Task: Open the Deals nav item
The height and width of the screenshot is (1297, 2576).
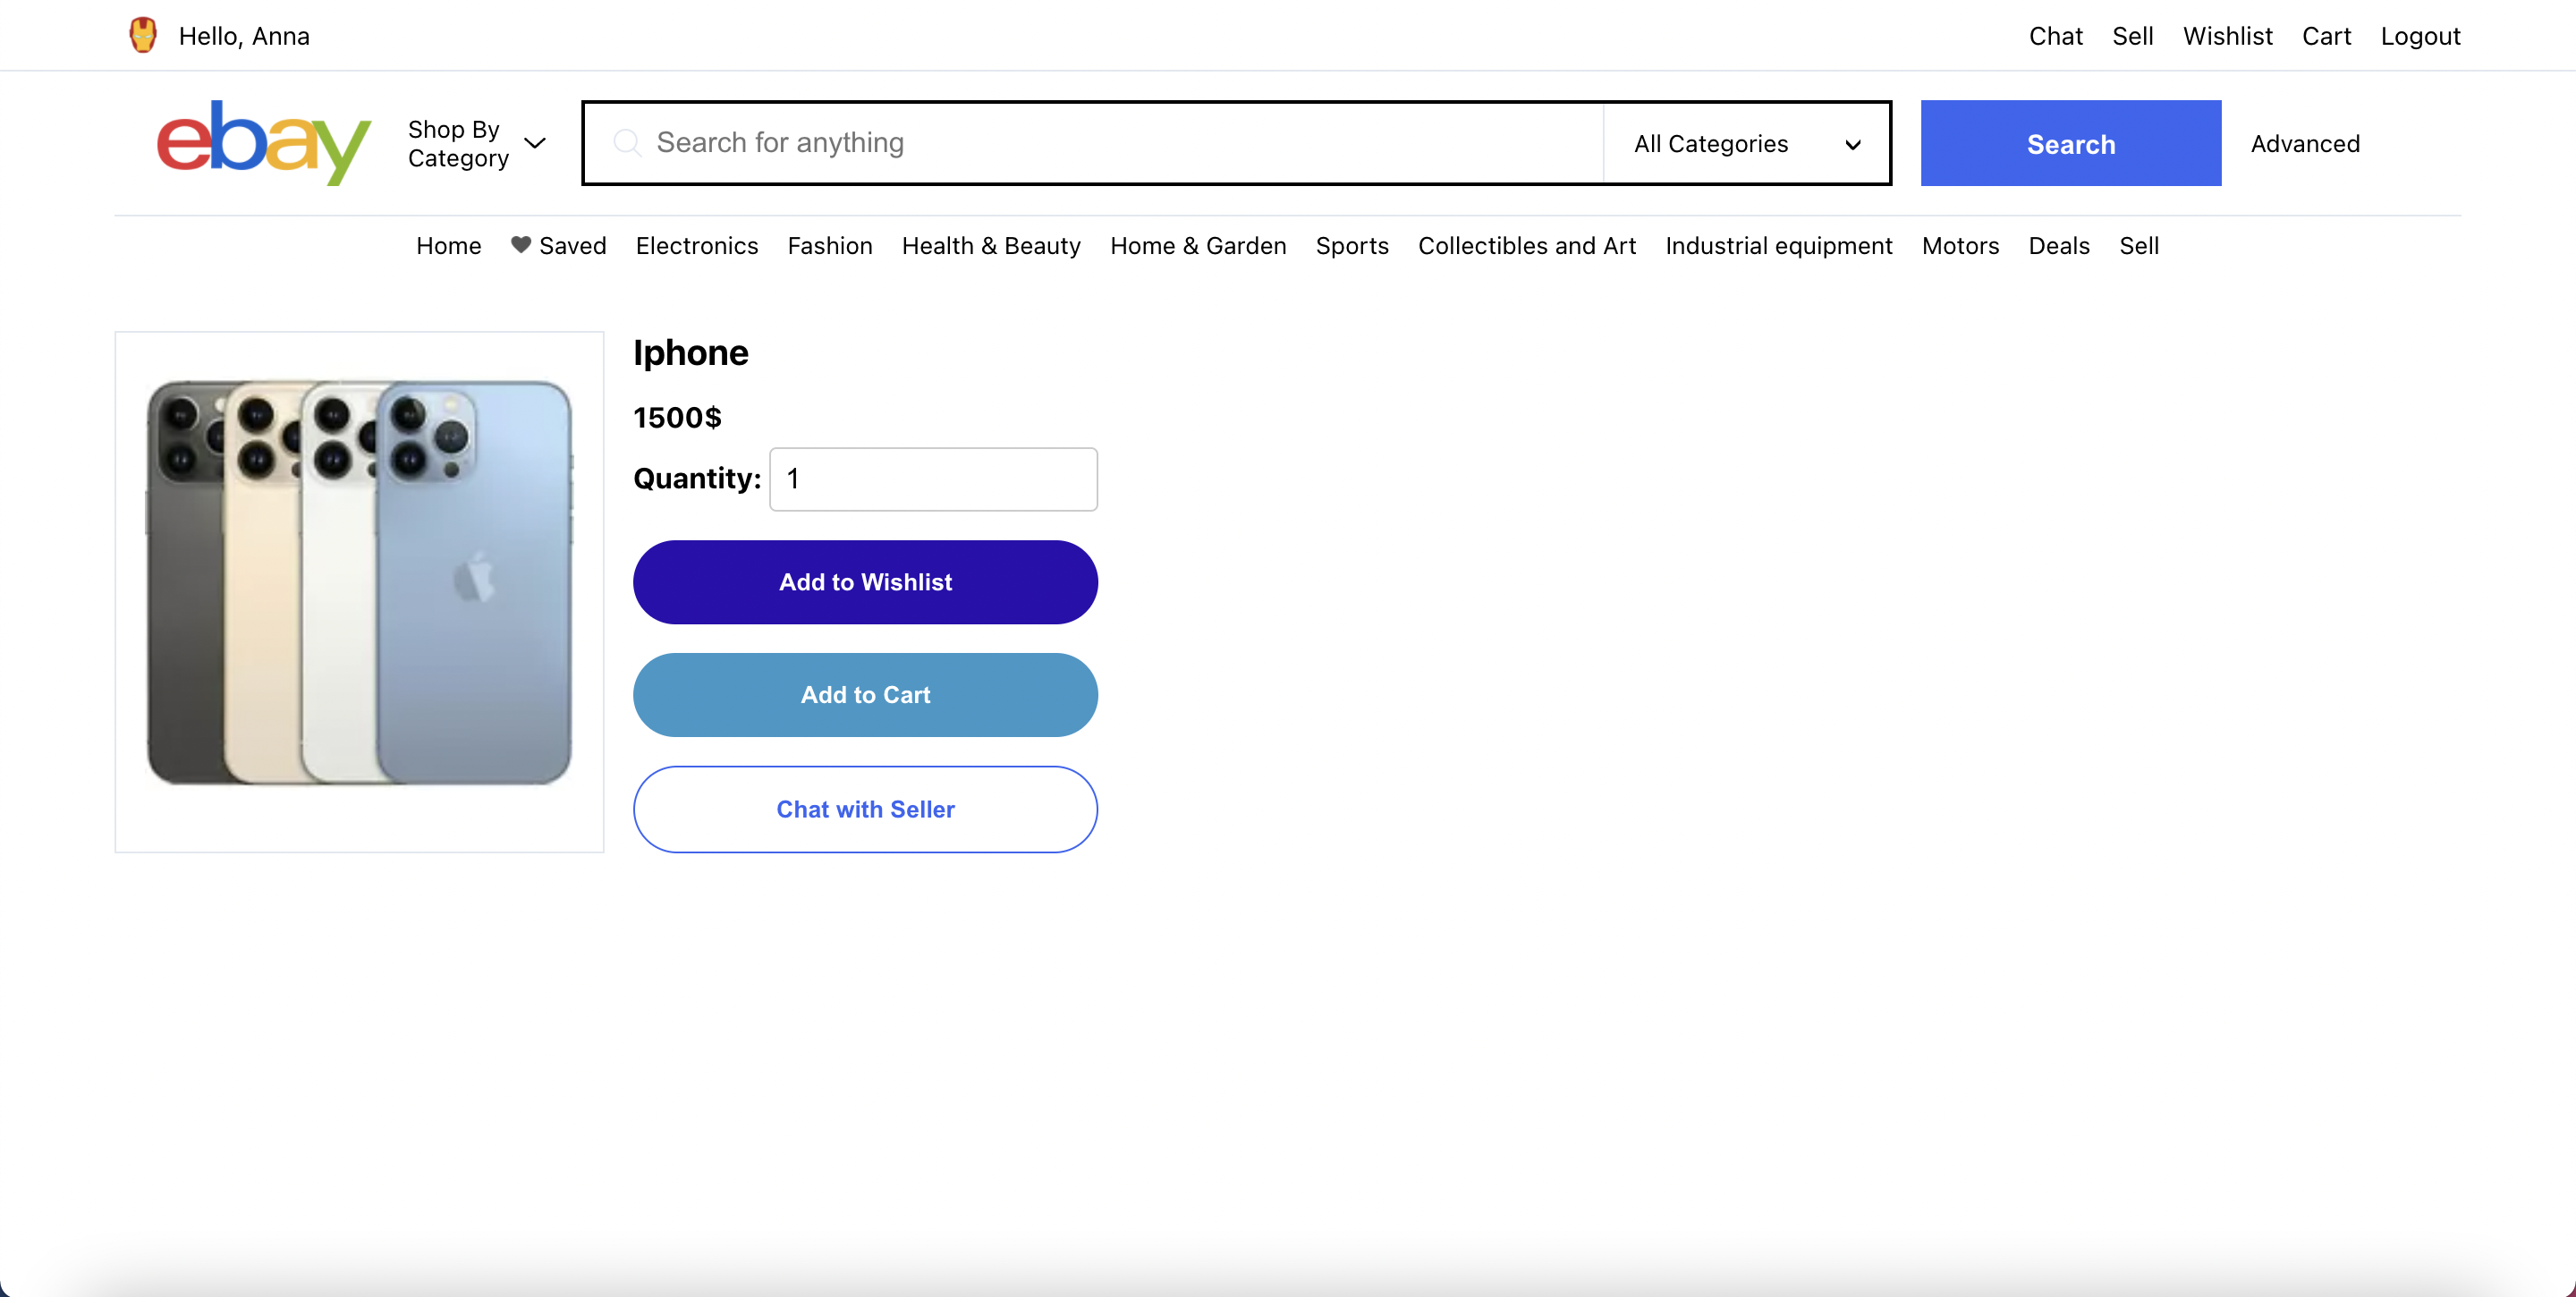Action: 2058,246
